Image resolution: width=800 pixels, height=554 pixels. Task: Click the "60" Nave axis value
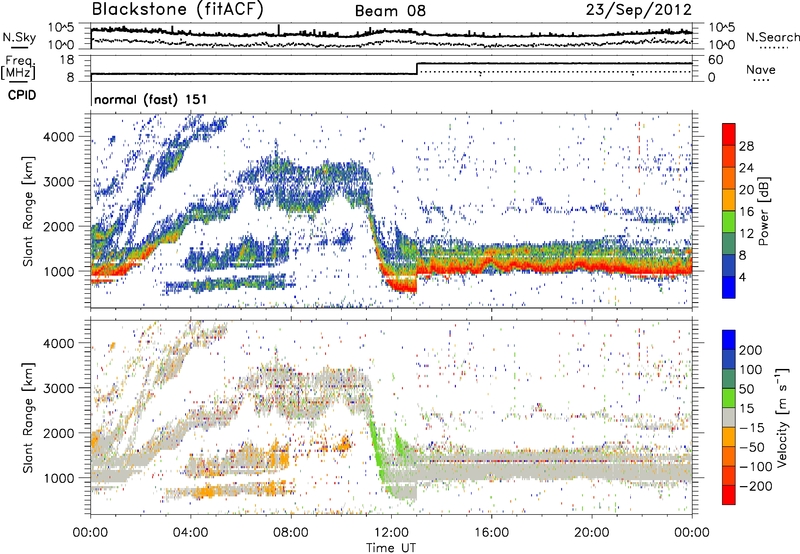click(715, 60)
